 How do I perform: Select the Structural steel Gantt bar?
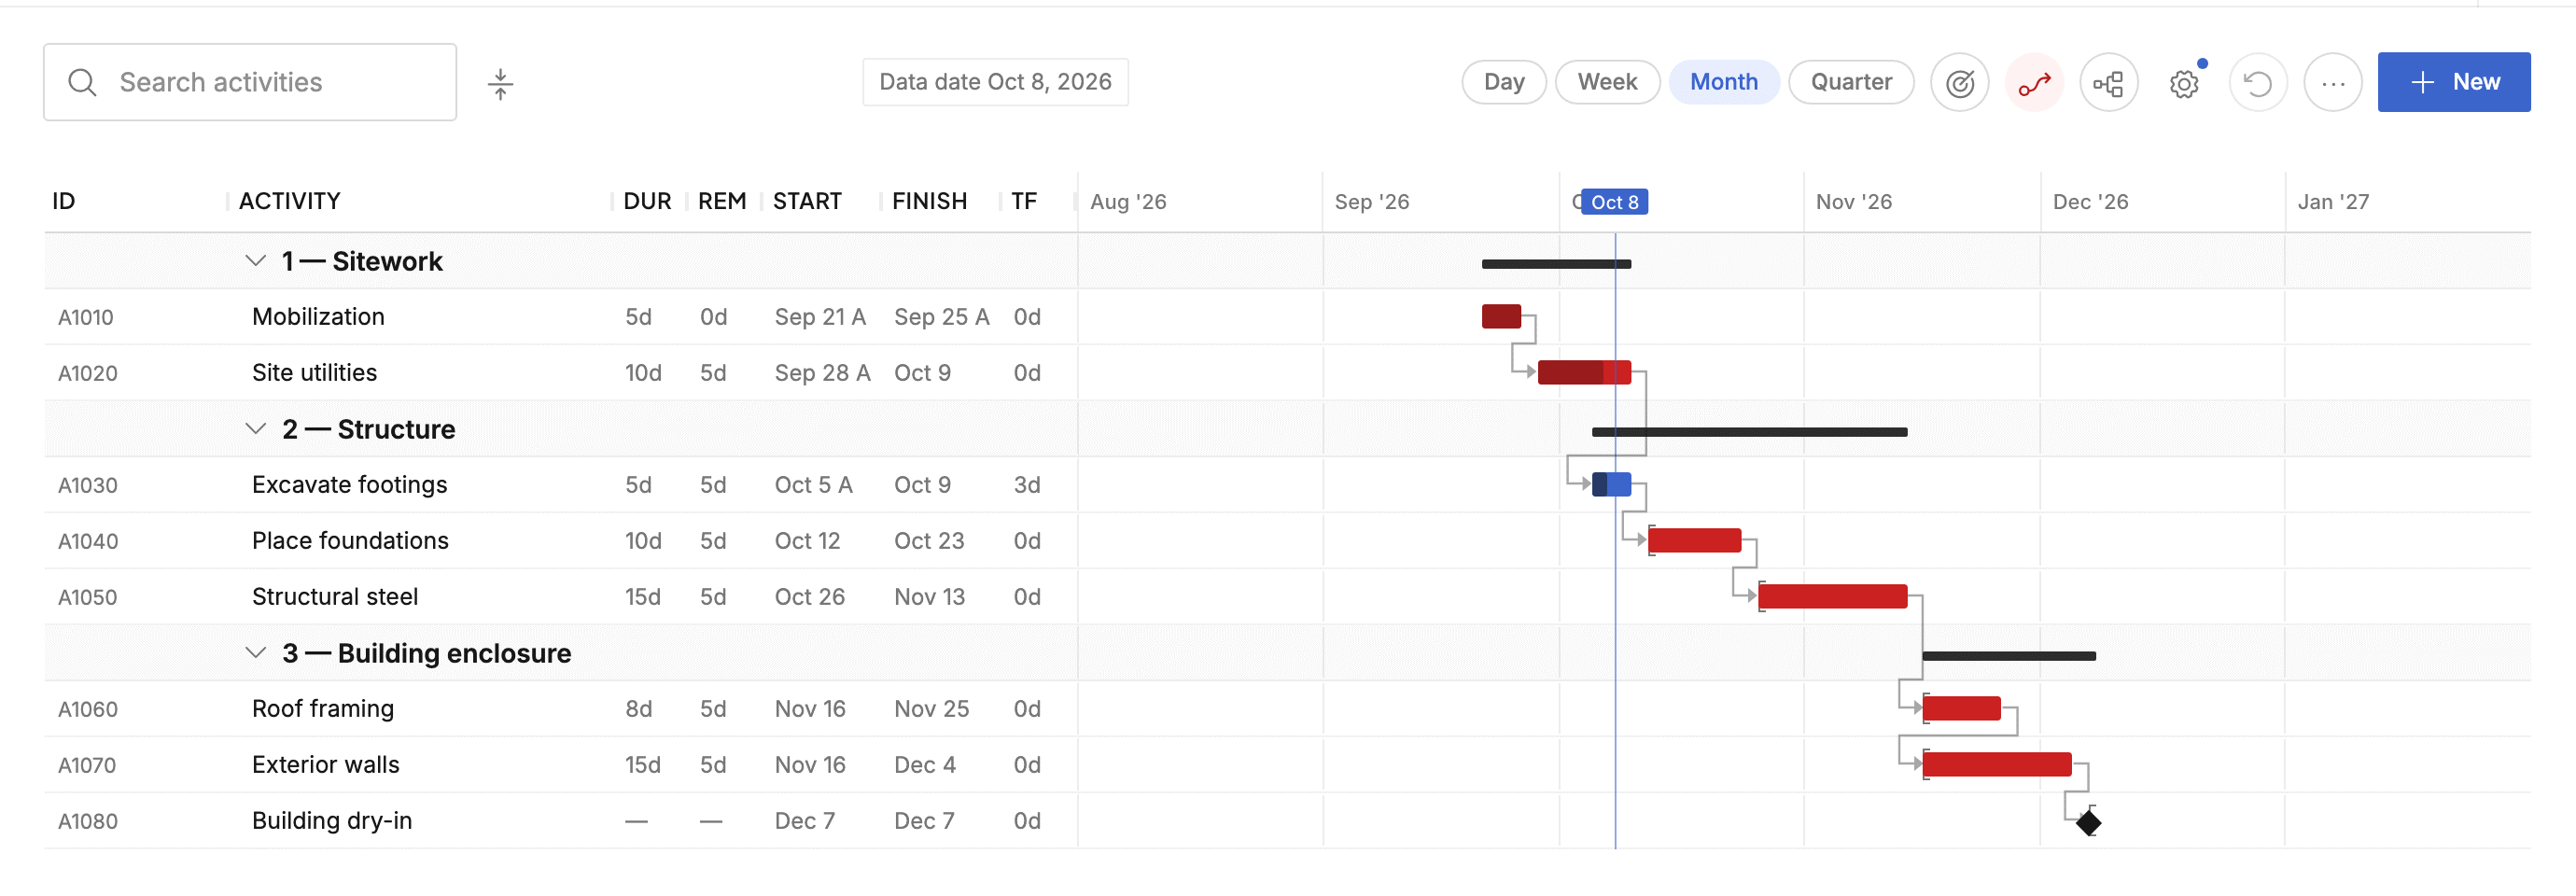[1833, 597]
